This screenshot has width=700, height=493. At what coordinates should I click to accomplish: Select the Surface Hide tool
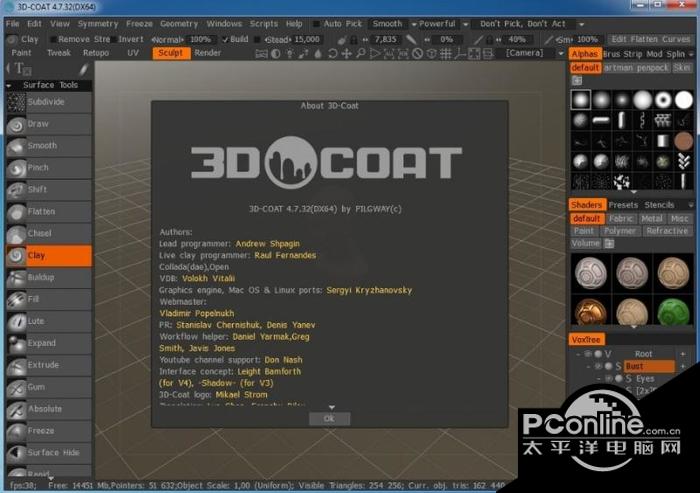[x=49, y=452]
